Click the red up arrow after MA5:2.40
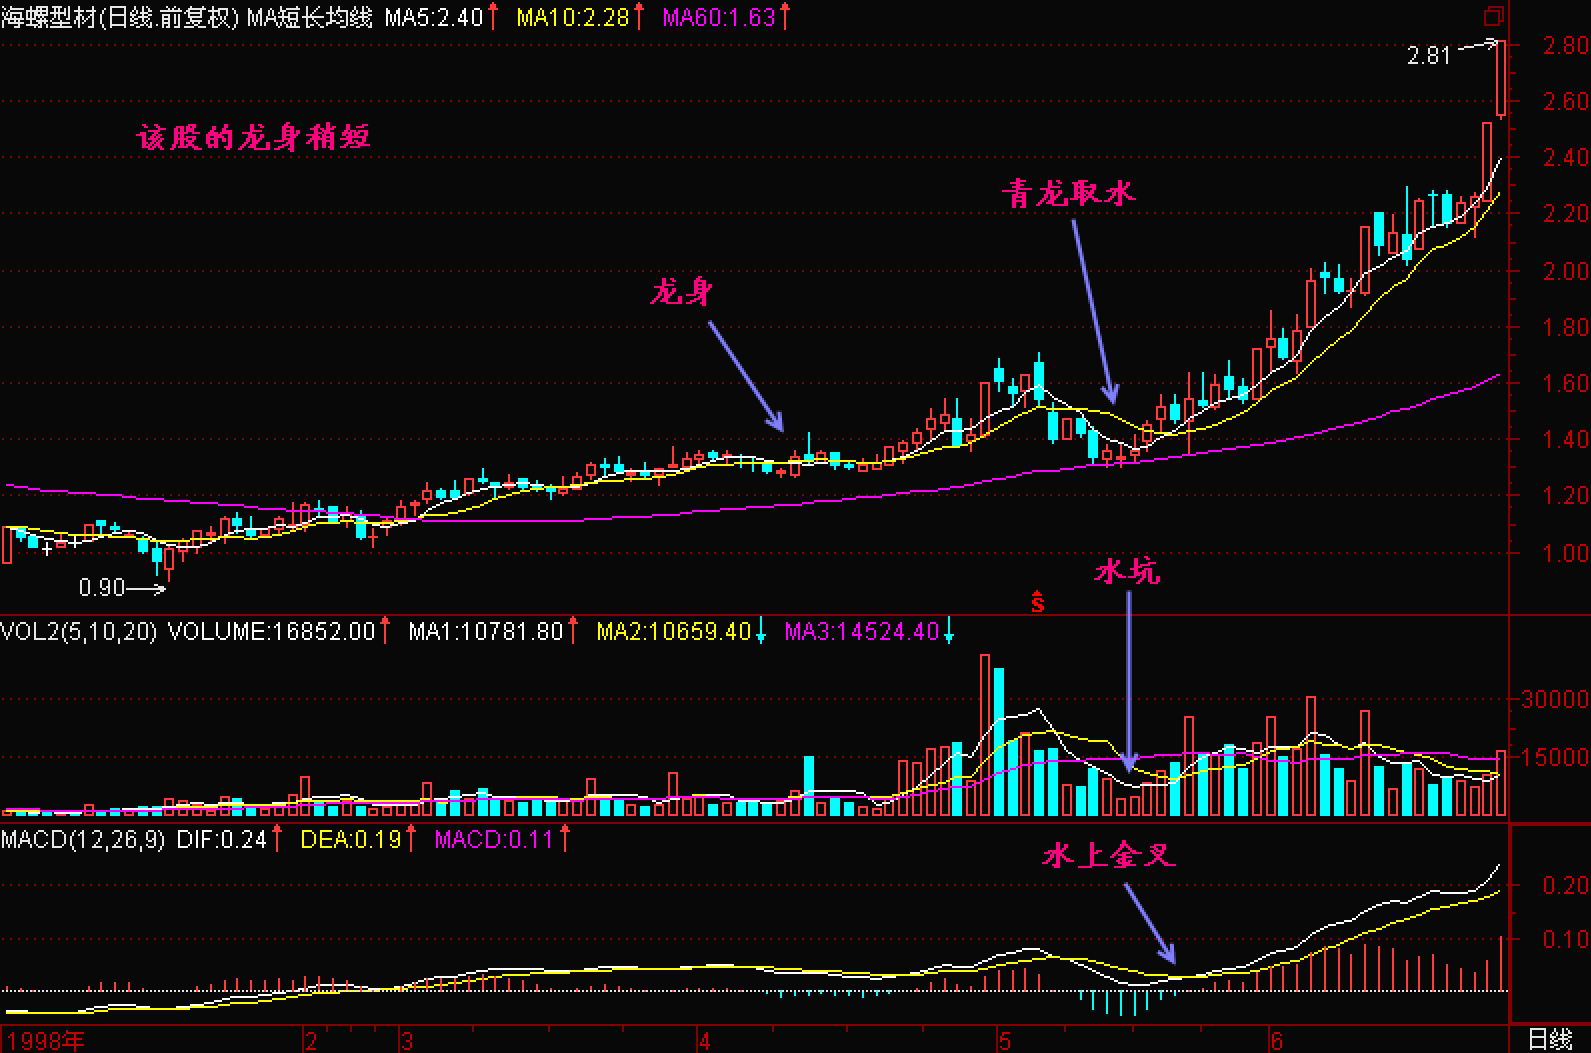1591x1053 pixels. (x=493, y=17)
